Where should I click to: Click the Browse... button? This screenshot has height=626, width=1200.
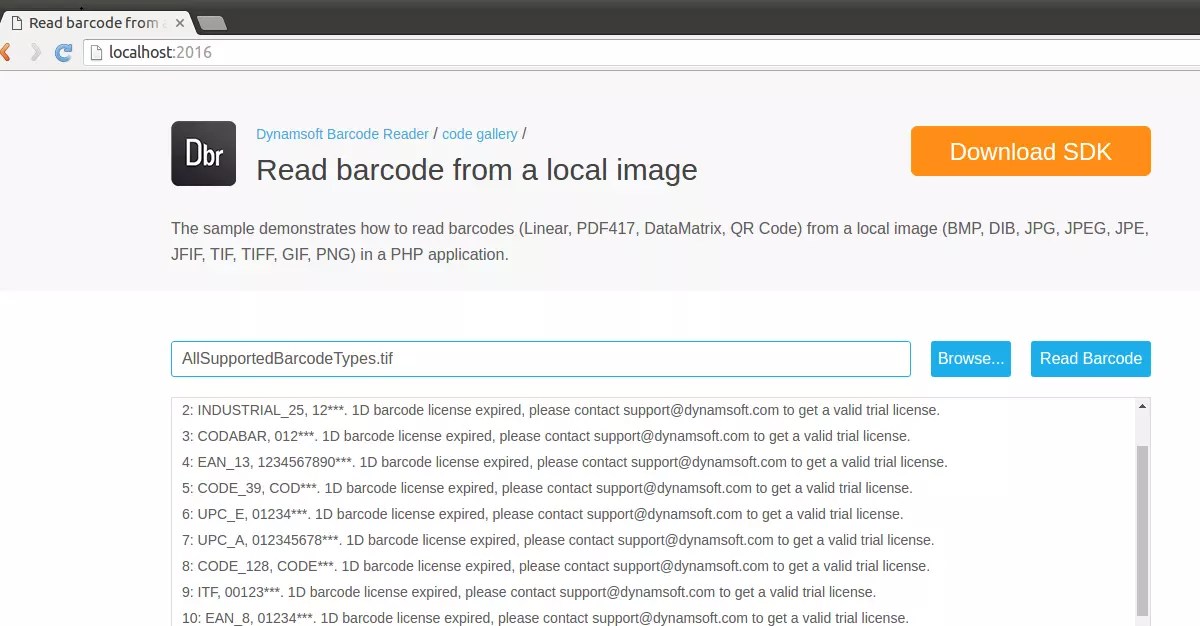pos(969,358)
